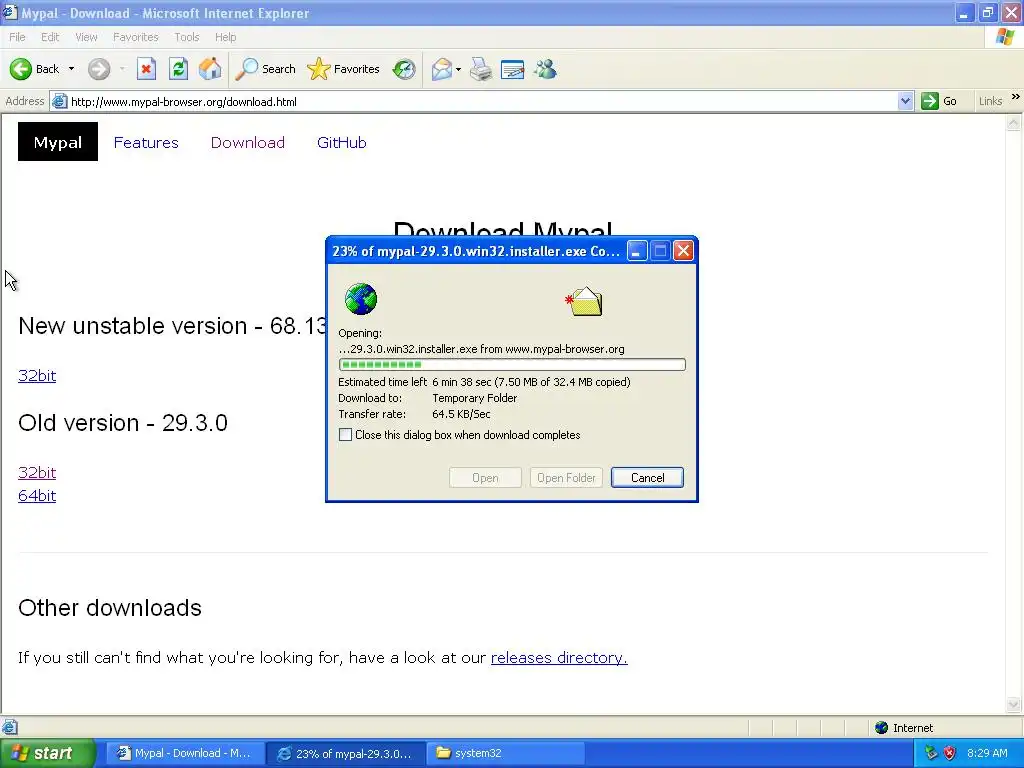Click the disabled Open button in download dialog
The image size is (1024, 768).
pyautogui.click(x=485, y=477)
